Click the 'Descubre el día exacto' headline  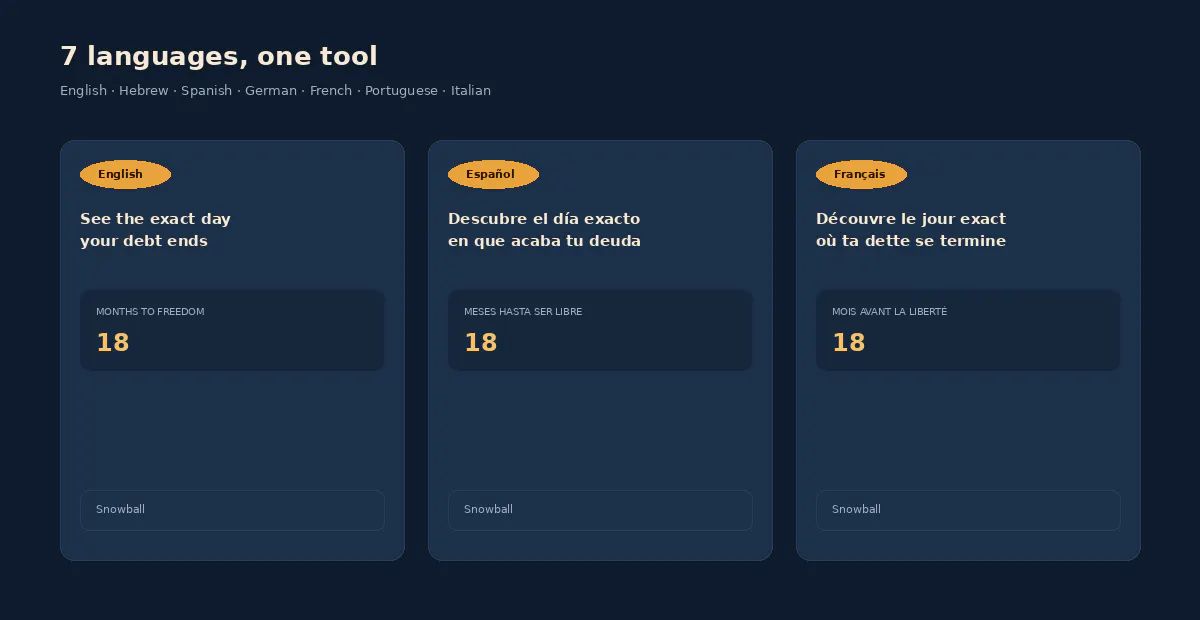point(544,230)
